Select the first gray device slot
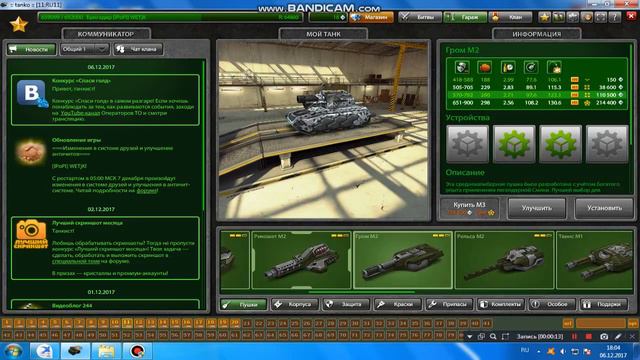The image size is (640, 360). (467, 144)
